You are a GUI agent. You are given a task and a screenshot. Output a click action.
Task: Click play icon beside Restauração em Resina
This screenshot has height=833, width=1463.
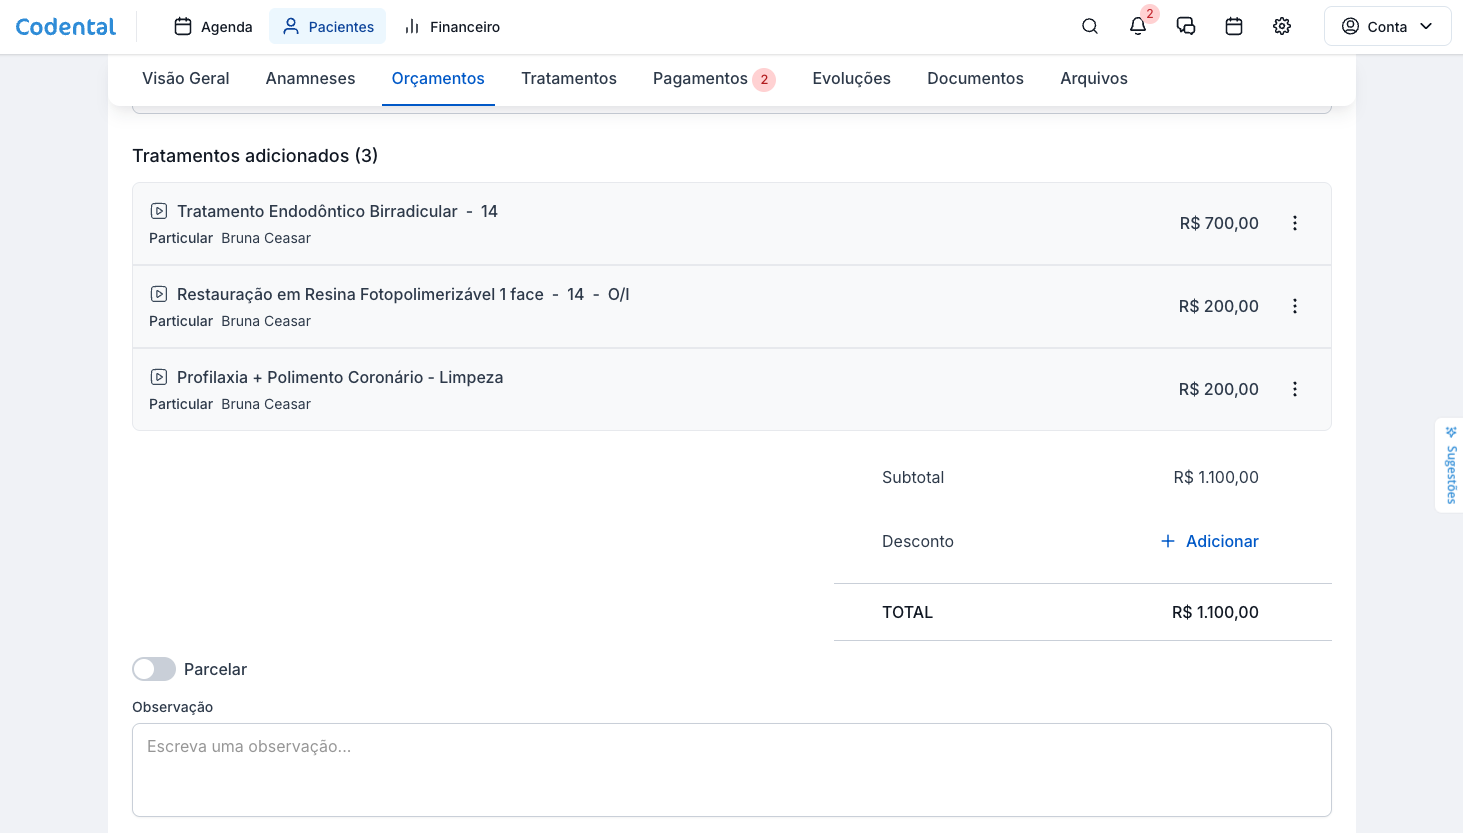tap(158, 294)
